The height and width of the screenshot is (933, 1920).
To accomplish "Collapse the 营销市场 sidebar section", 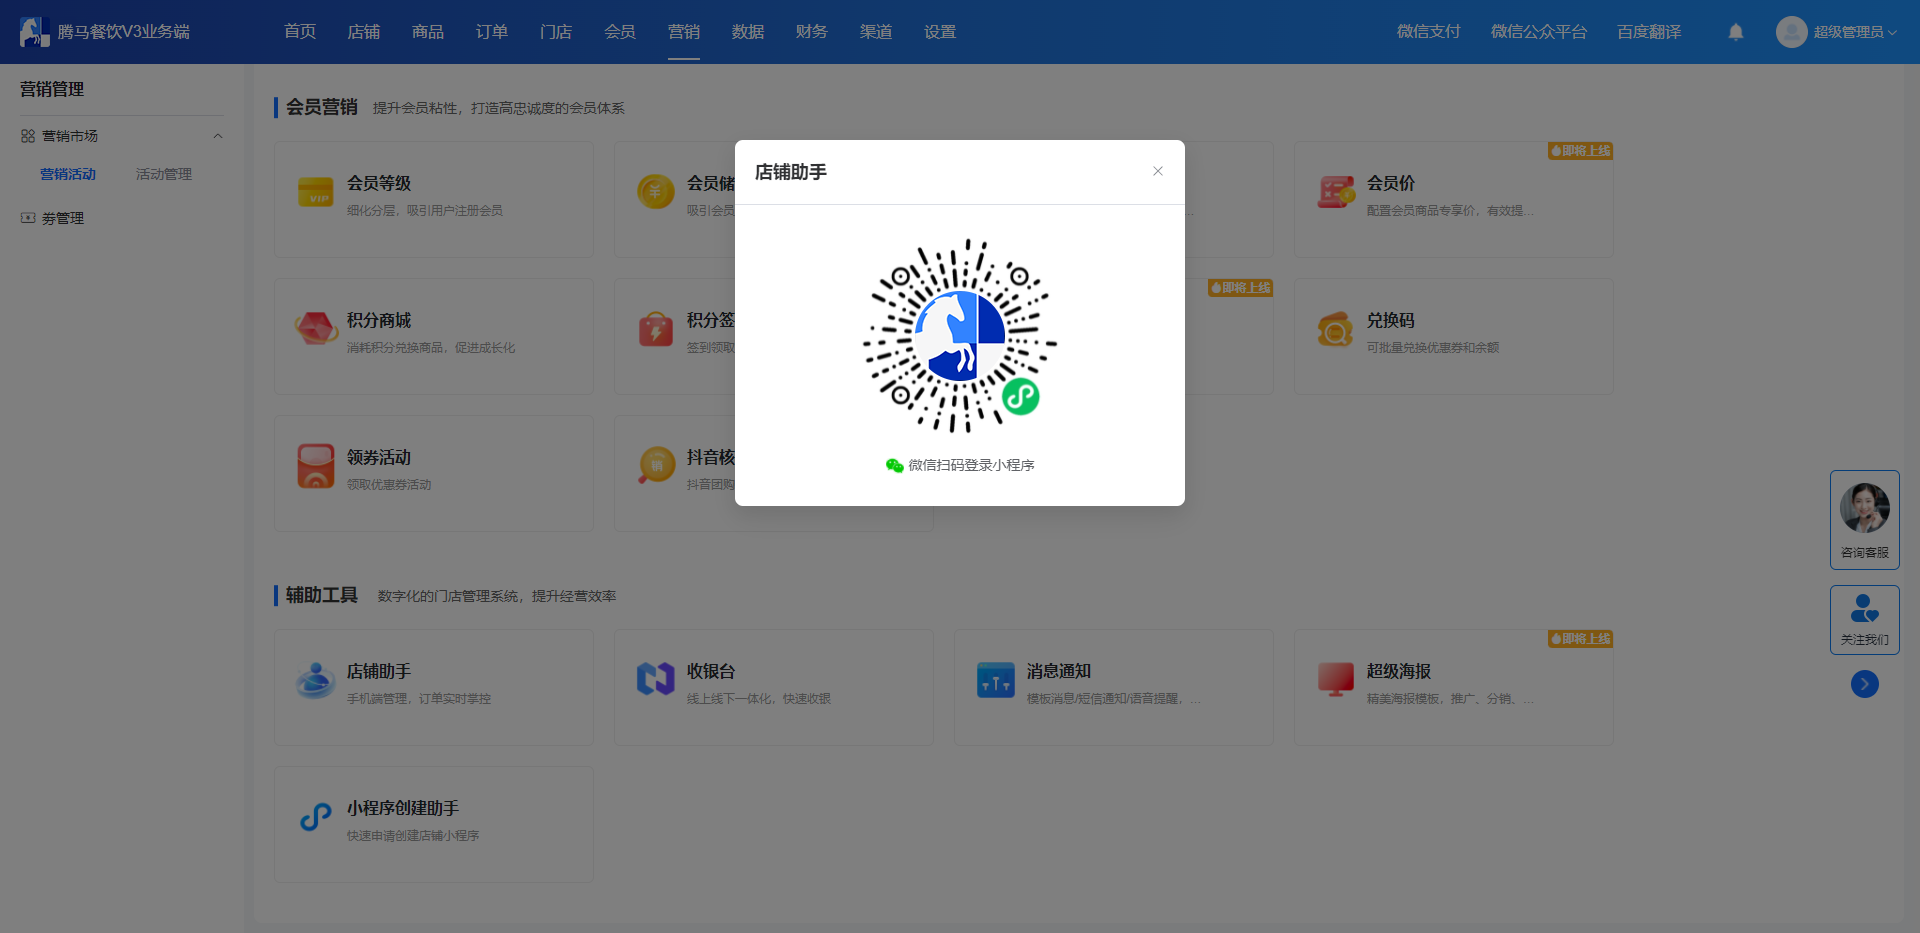I will 217,136.
